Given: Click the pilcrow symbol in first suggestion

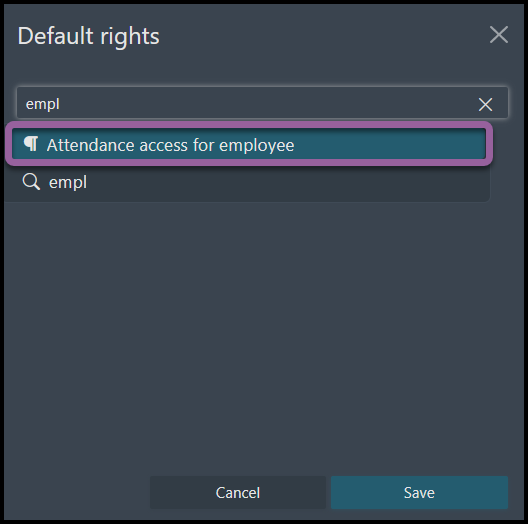Looking at the screenshot, I should pos(31,144).
